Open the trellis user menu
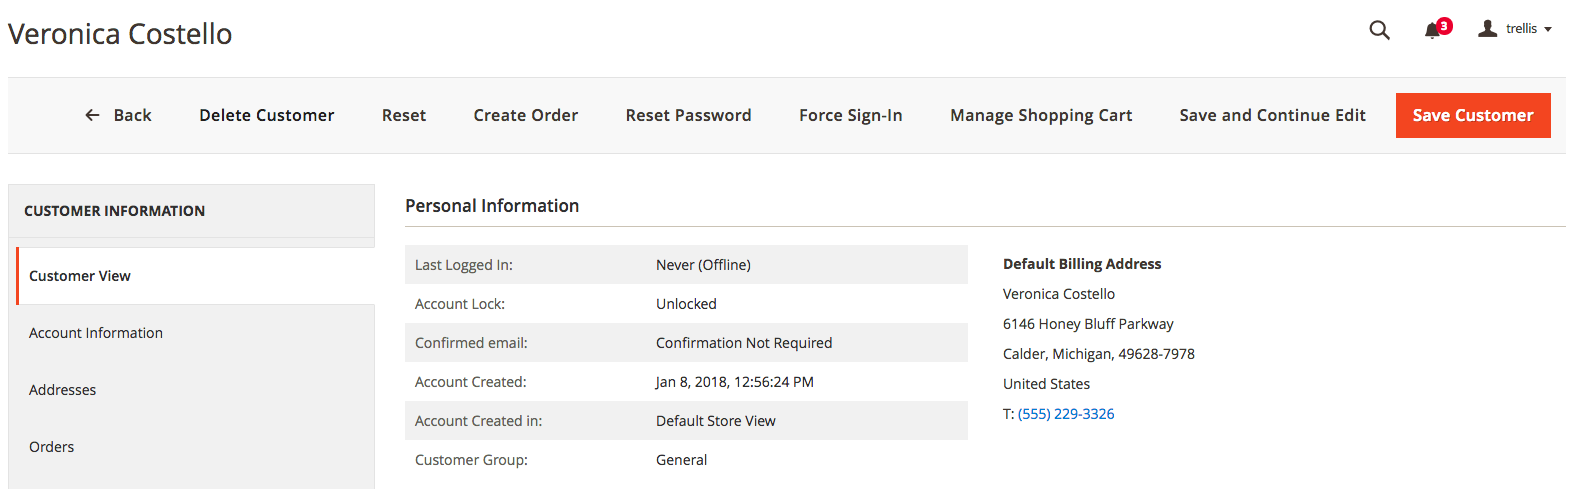This screenshot has width=1574, height=489. 1515,29
